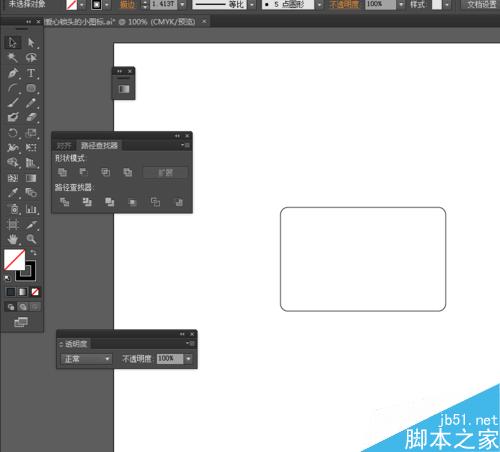
Task: Click the white fill color swatch
Action: pyautogui.click(x=14, y=259)
